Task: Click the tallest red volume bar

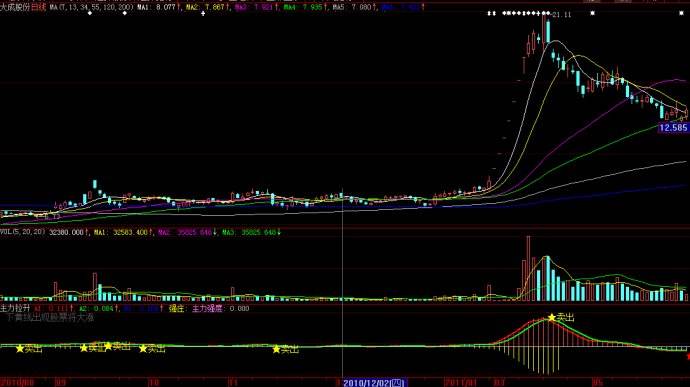Action: pos(529,269)
